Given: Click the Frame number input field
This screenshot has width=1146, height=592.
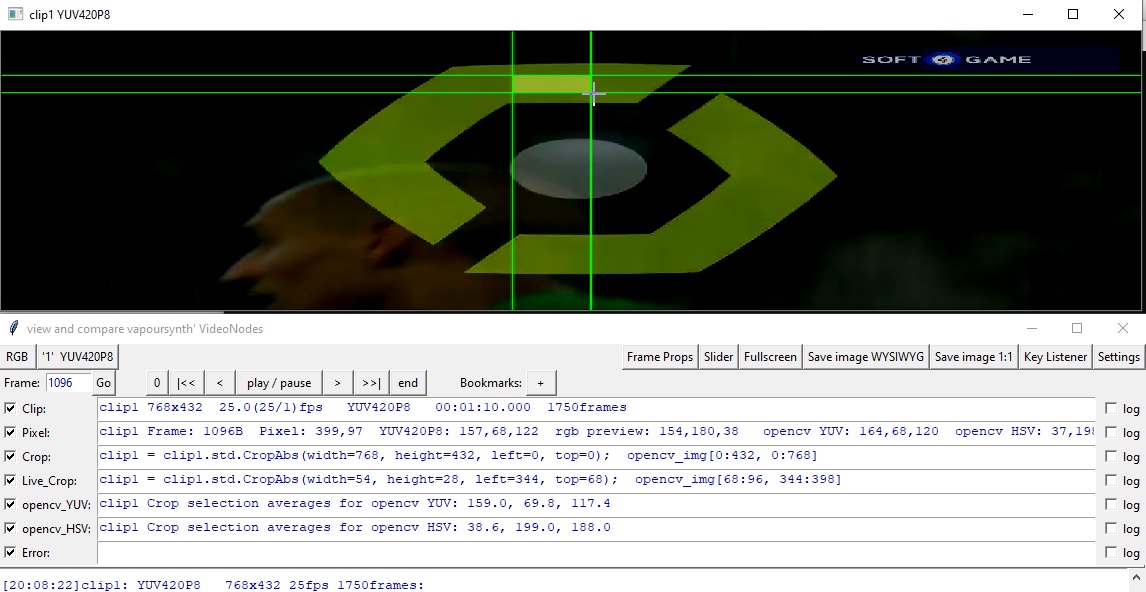Looking at the screenshot, I should (x=69, y=383).
